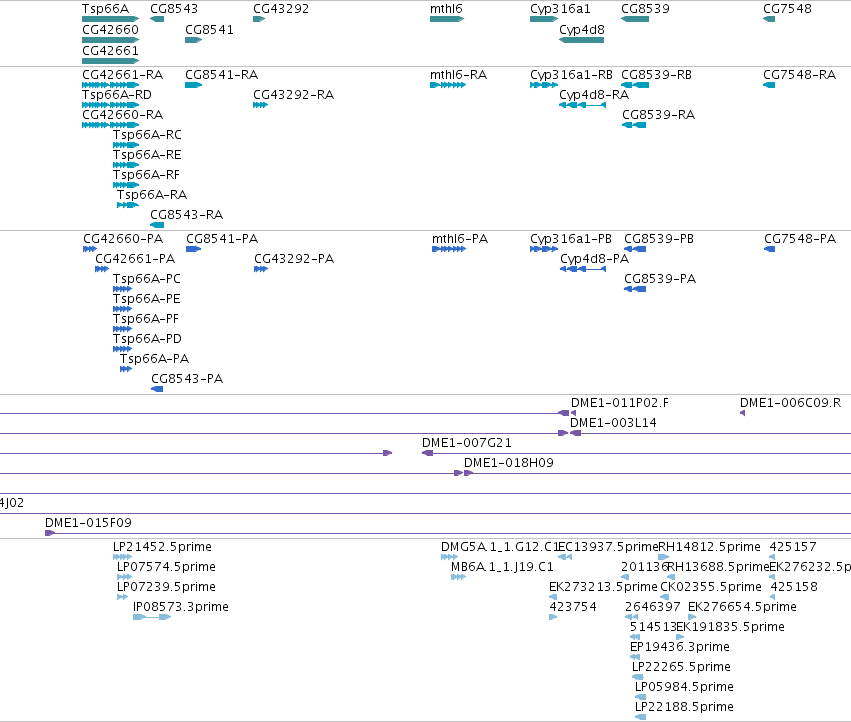Select transcript Tsp66A-RA
The height and width of the screenshot is (722, 851).
point(128,205)
